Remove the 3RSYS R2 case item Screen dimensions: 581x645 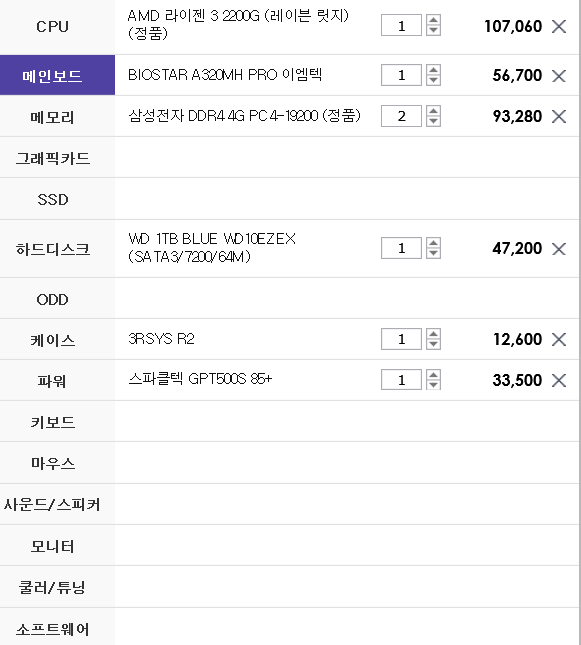coord(559,339)
